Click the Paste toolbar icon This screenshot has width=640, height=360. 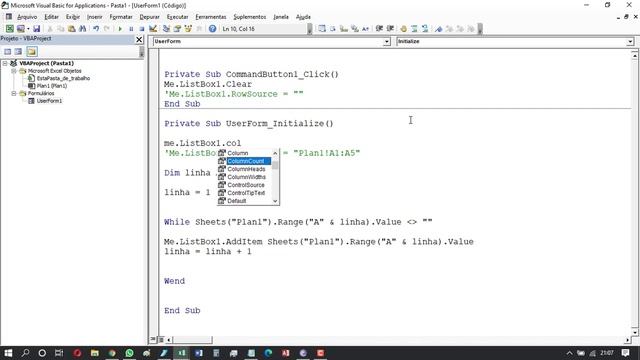click(x=71, y=29)
